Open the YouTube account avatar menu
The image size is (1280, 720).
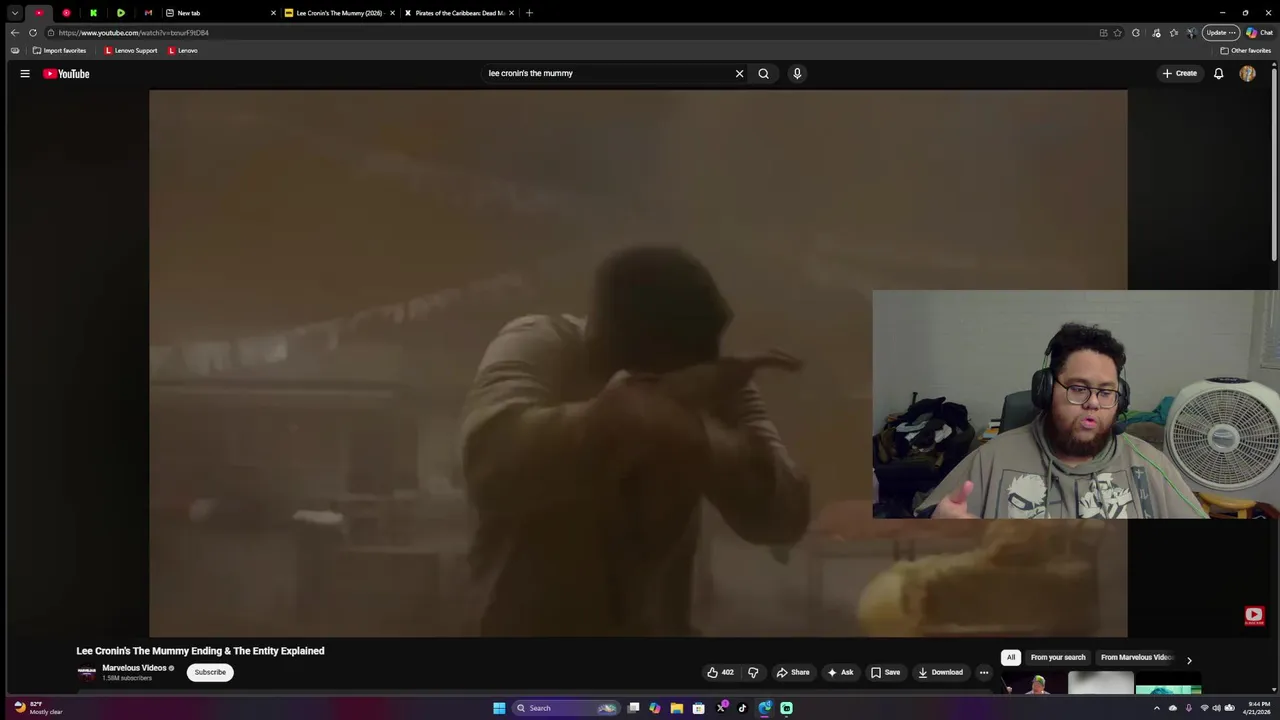[x=1247, y=73]
